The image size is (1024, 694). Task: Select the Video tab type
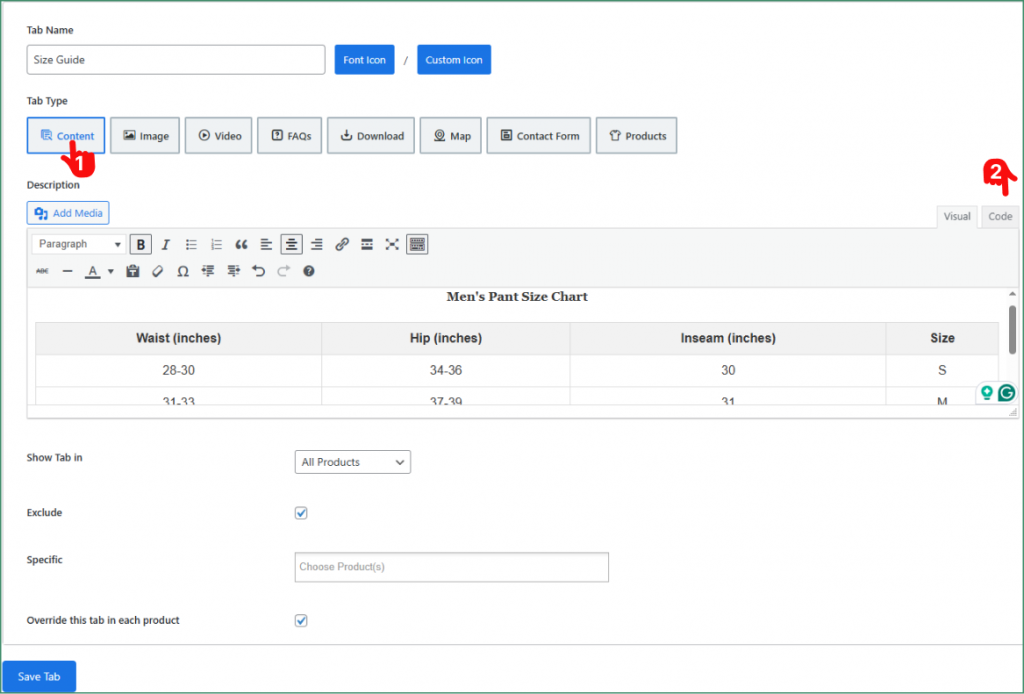[219, 136]
